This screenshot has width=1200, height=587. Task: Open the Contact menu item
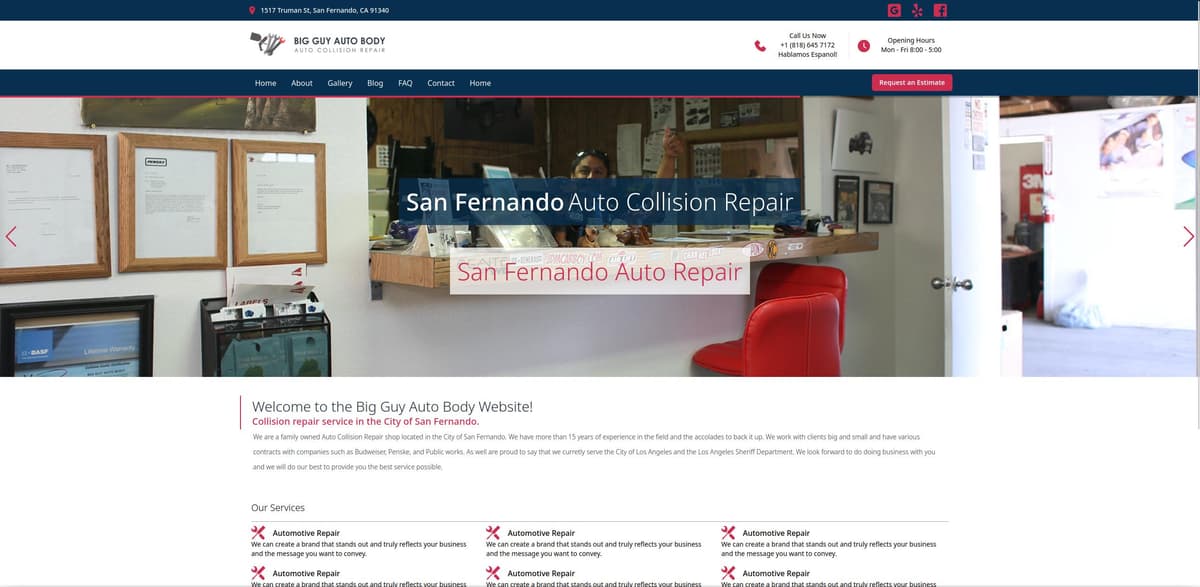point(441,83)
